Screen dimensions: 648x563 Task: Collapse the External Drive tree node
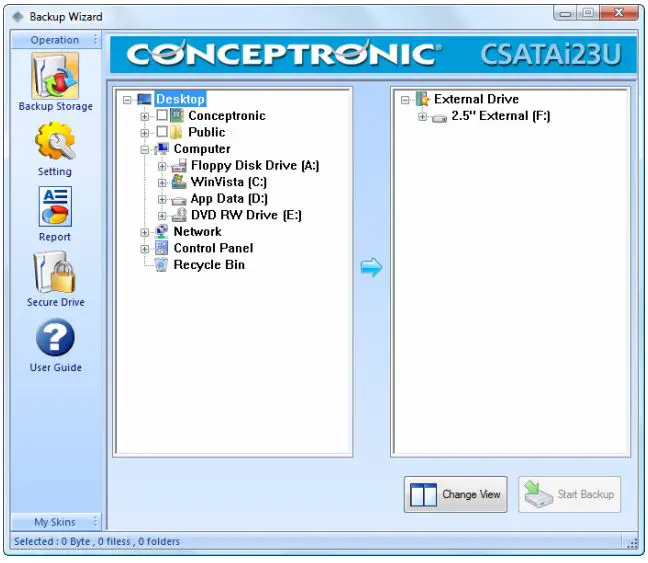pyautogui.click(x=405, y=100)
